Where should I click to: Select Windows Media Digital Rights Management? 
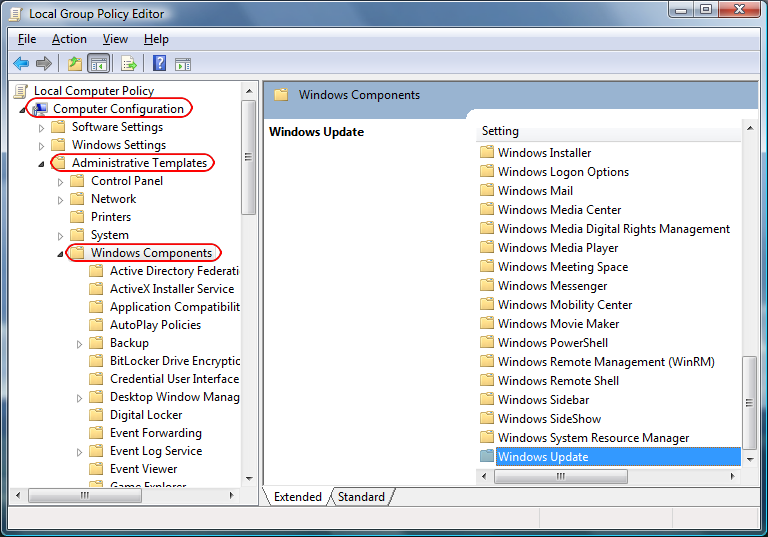[614, 229]
